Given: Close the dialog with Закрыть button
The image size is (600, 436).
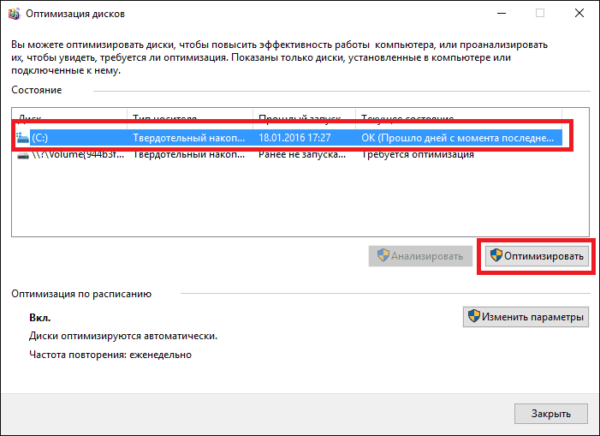Looking at the screenshot, I should [551, 413].
